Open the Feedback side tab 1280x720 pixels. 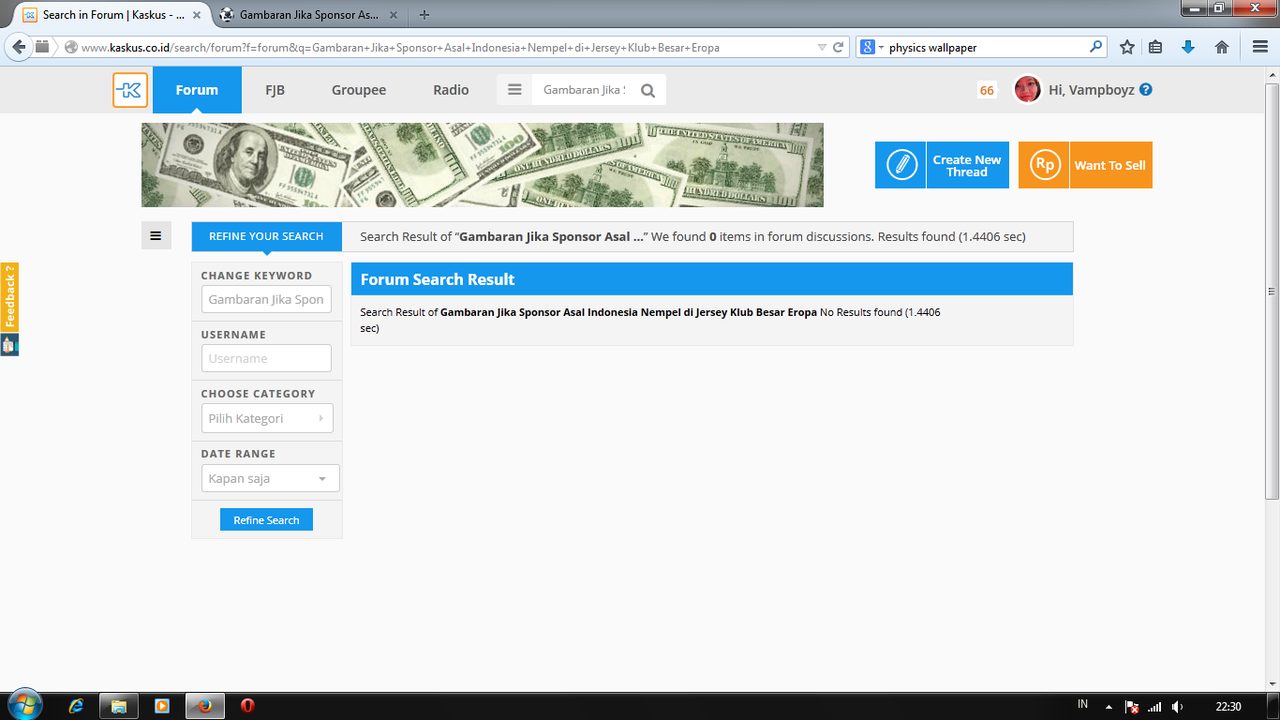coord(10,297)
